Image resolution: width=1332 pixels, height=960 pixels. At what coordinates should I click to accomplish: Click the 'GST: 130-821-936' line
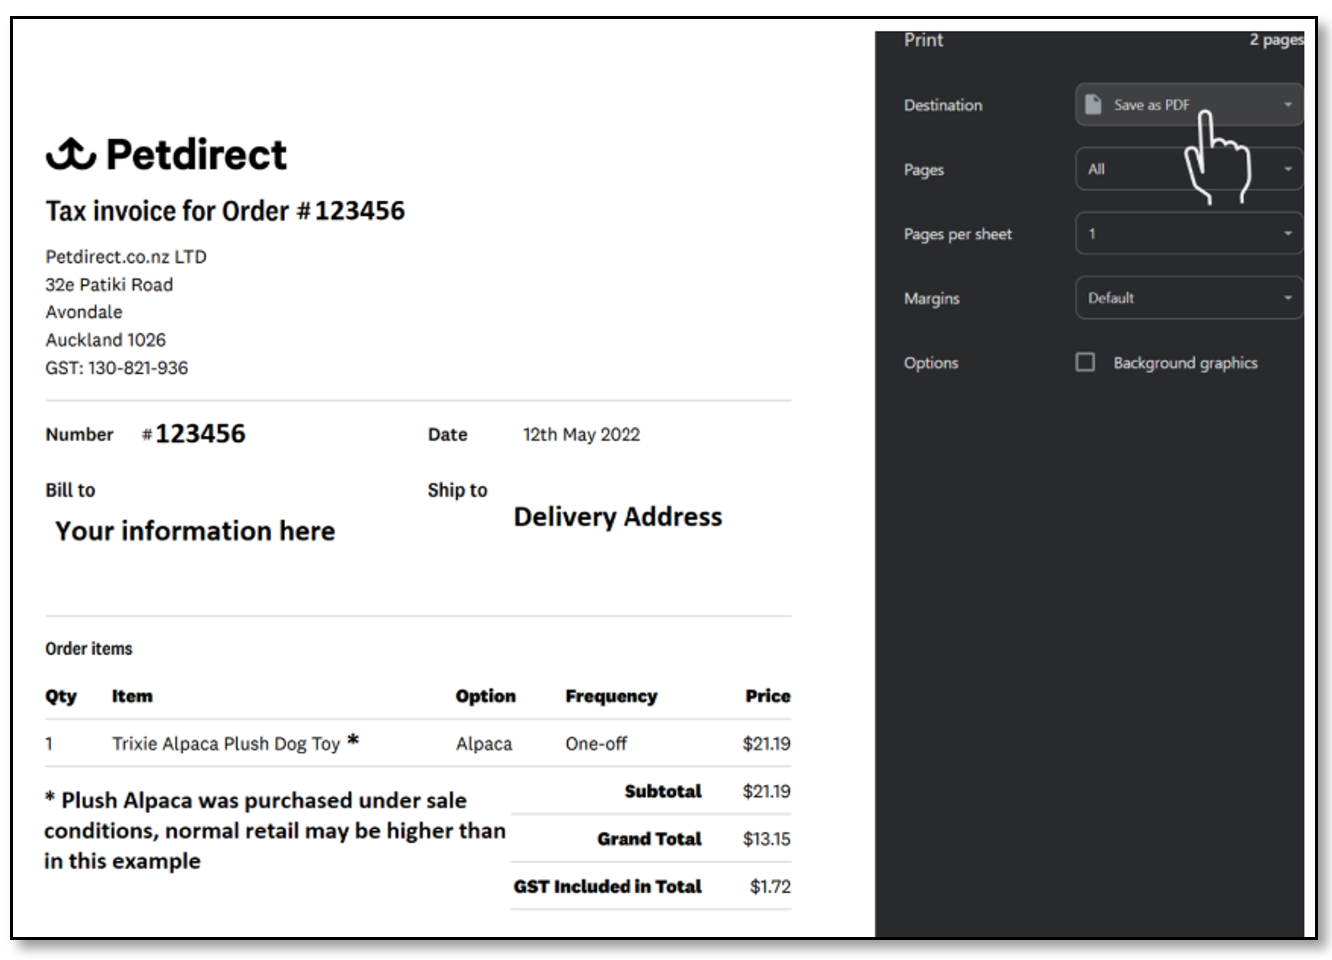click(116, 368)
